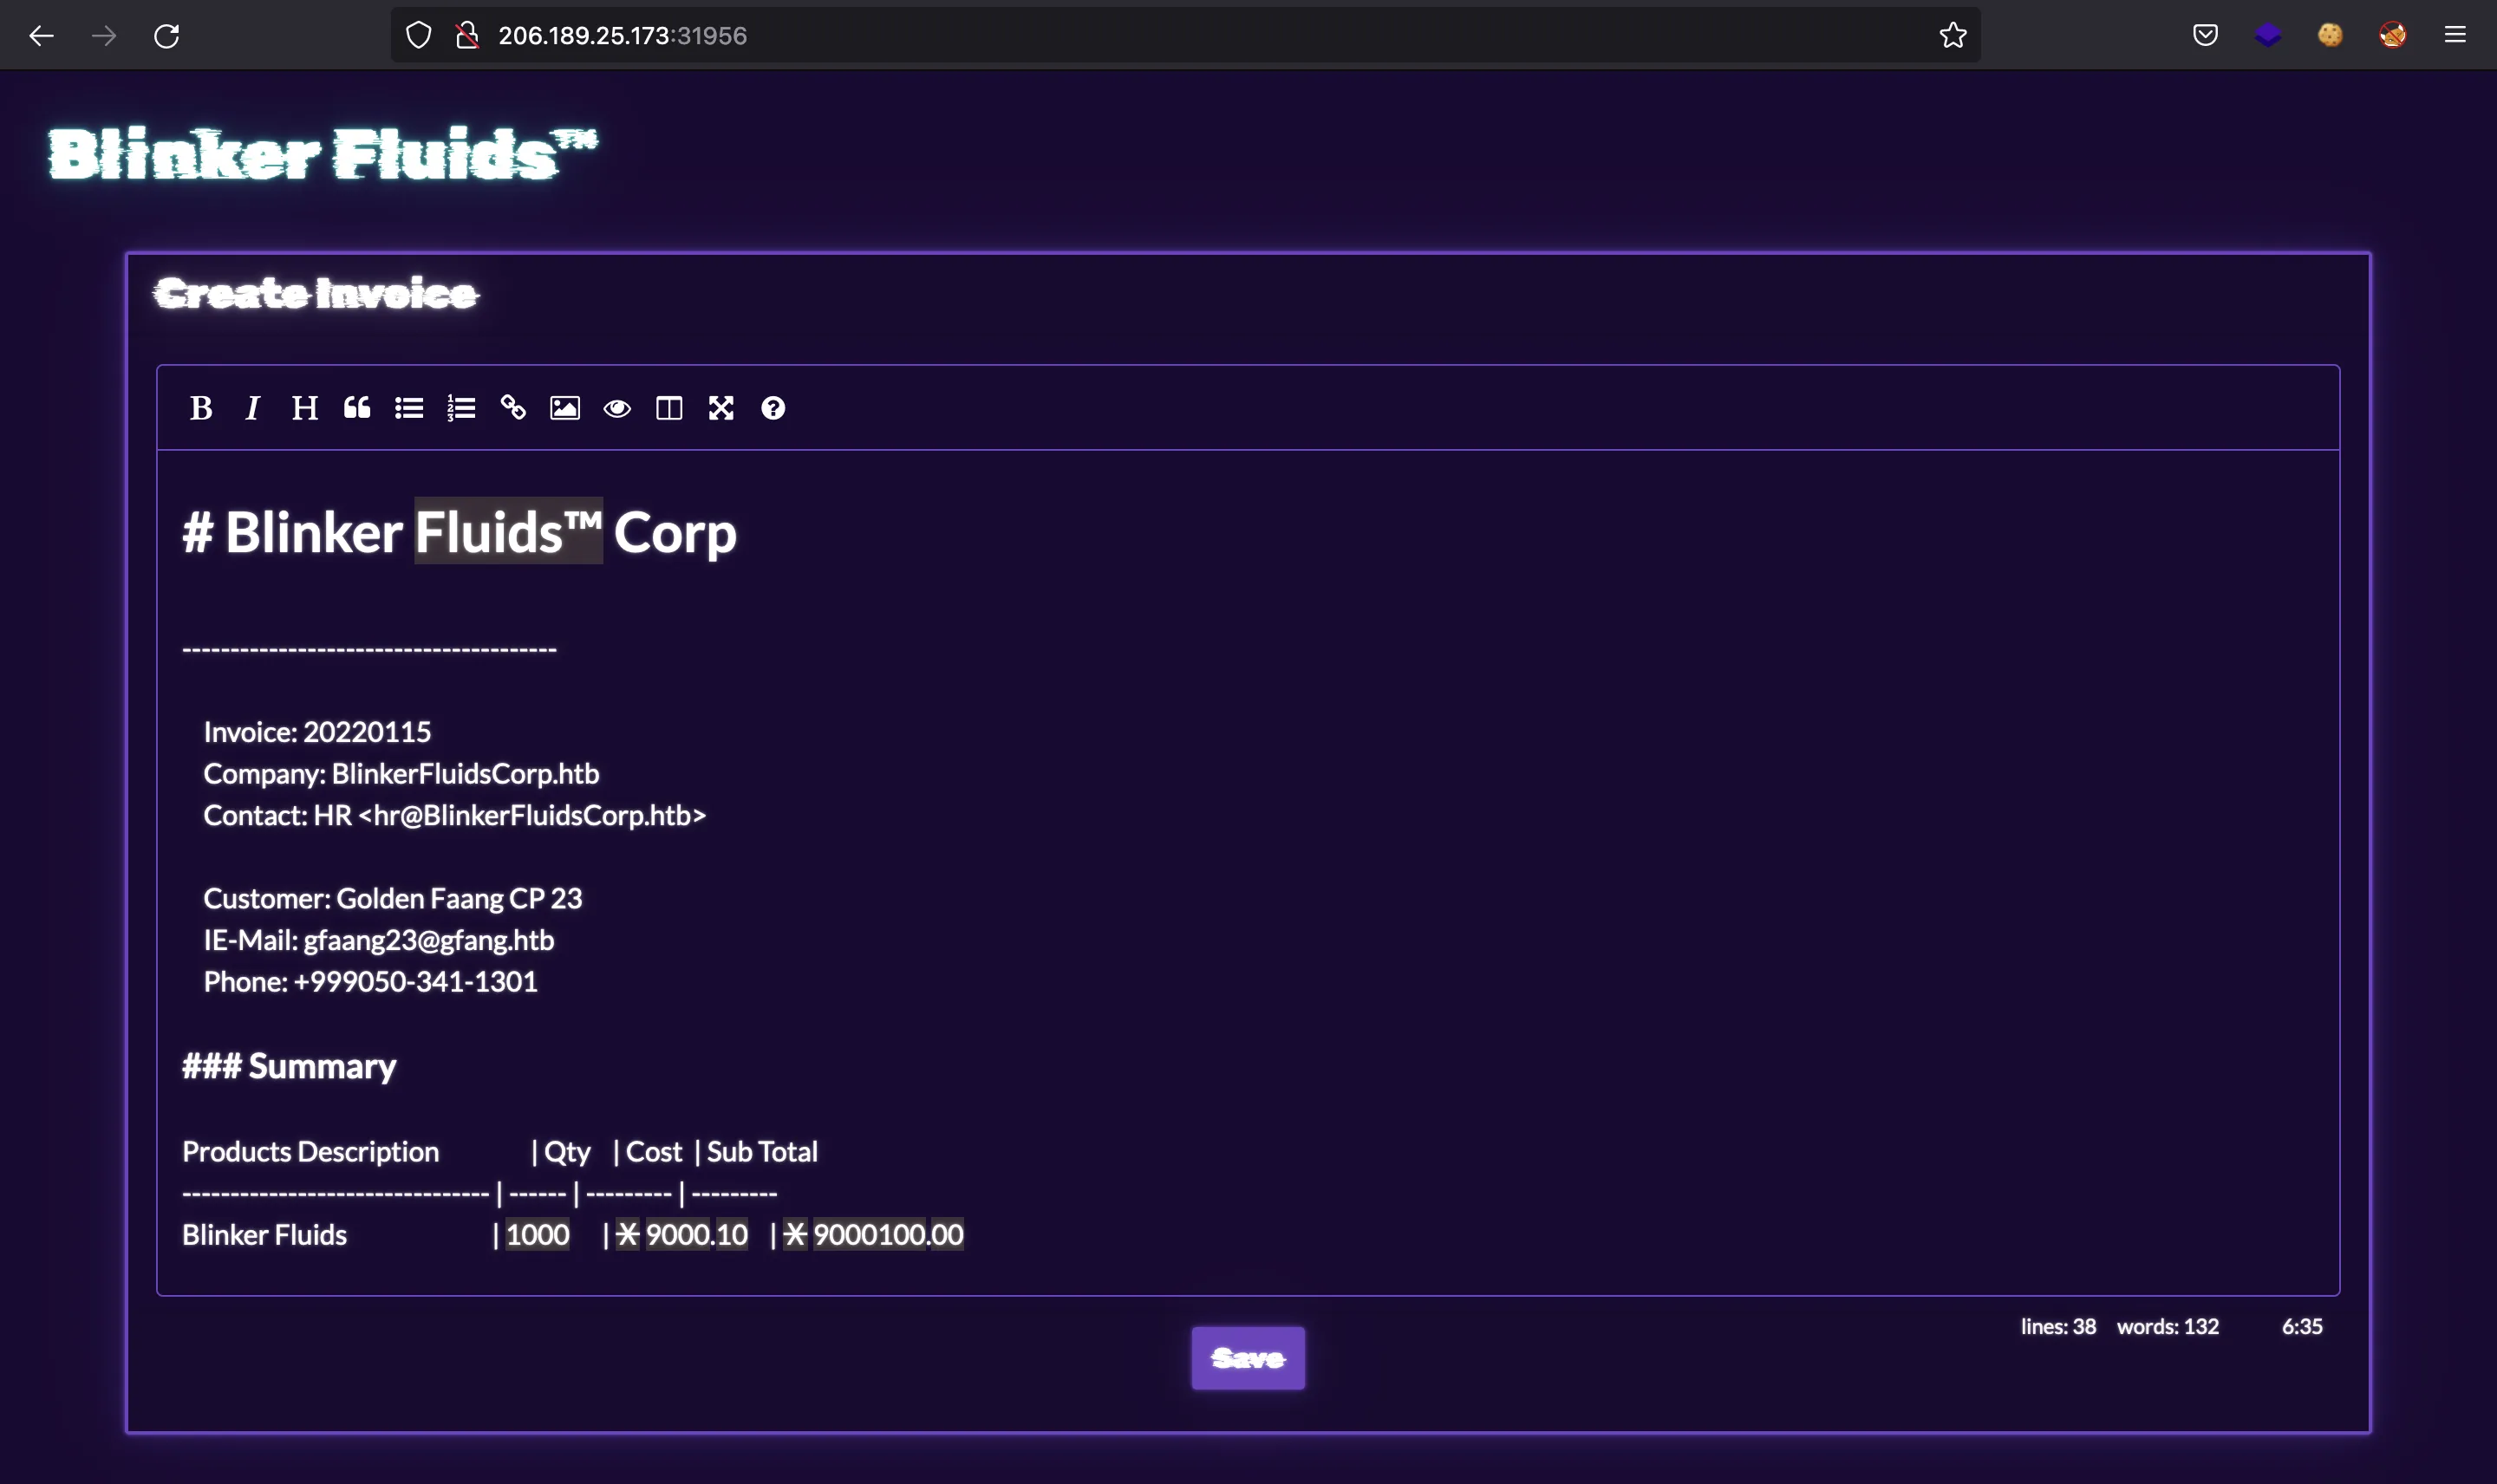Click the cost value 9000.10
Viewport: 2497px width, 1484px height.
pos(696,1235)
